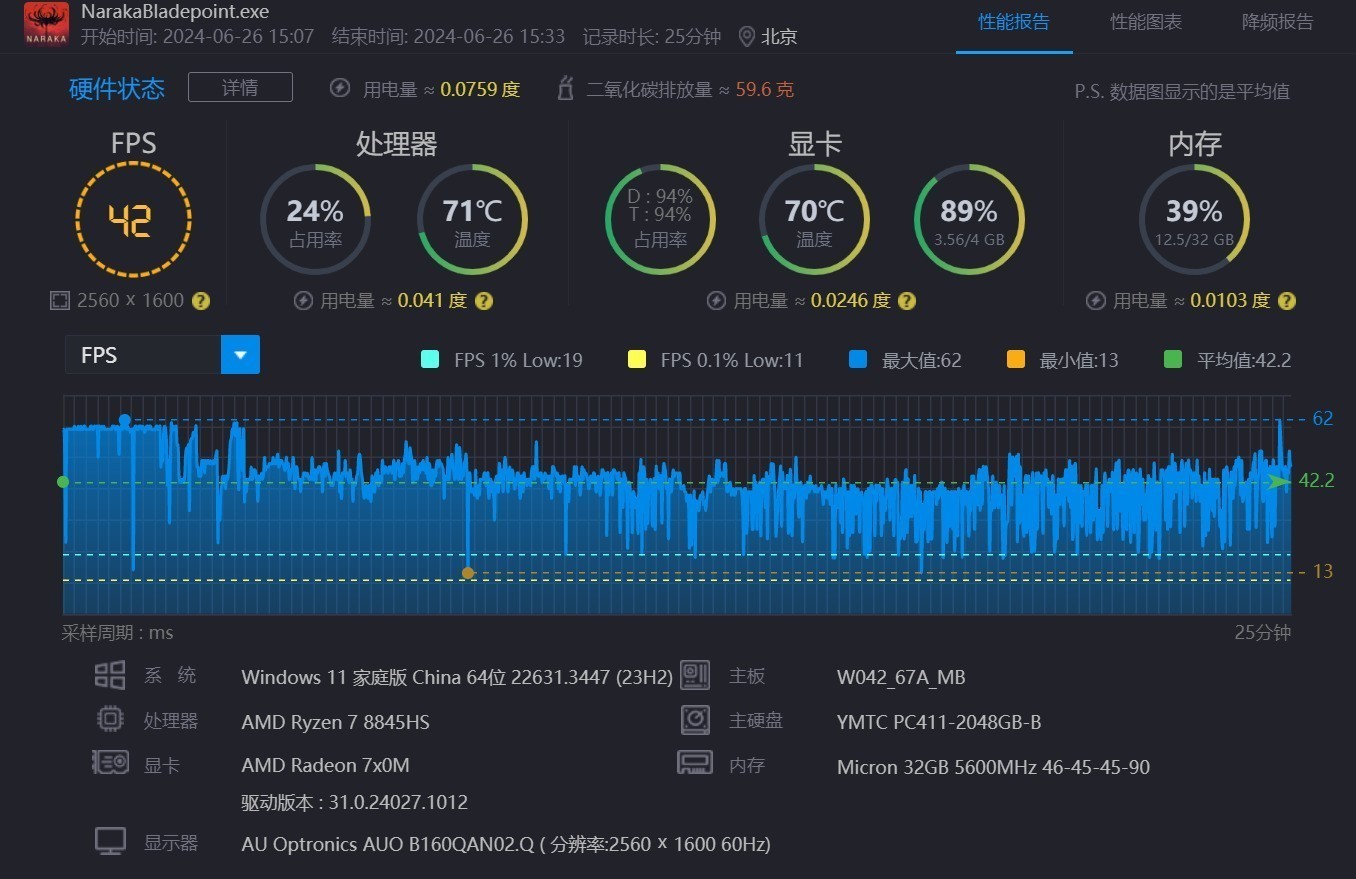1356x879 pixels.
Task: Click the 驱动版本 : 31.0.24027.1012 text
Action: click(x=354, y=802)
